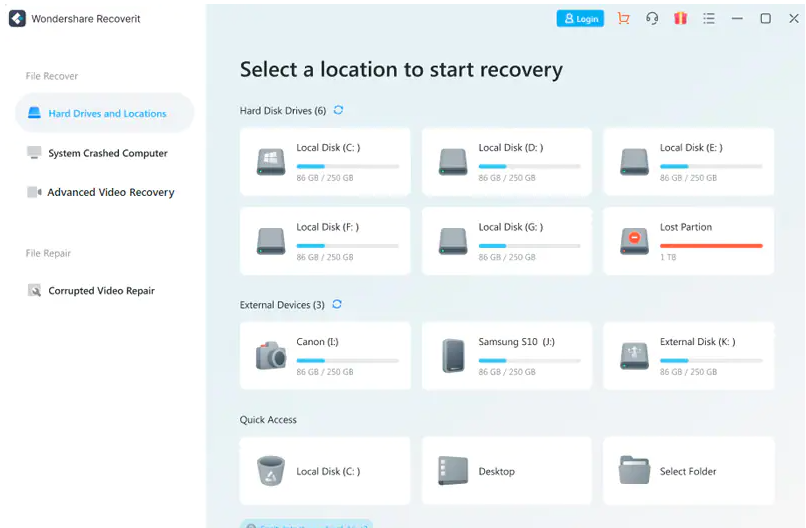806x528 pixels.
Task: Select the Local Disk (G:) drive icon
Action: pyautogui.click(x=453, y=241)
